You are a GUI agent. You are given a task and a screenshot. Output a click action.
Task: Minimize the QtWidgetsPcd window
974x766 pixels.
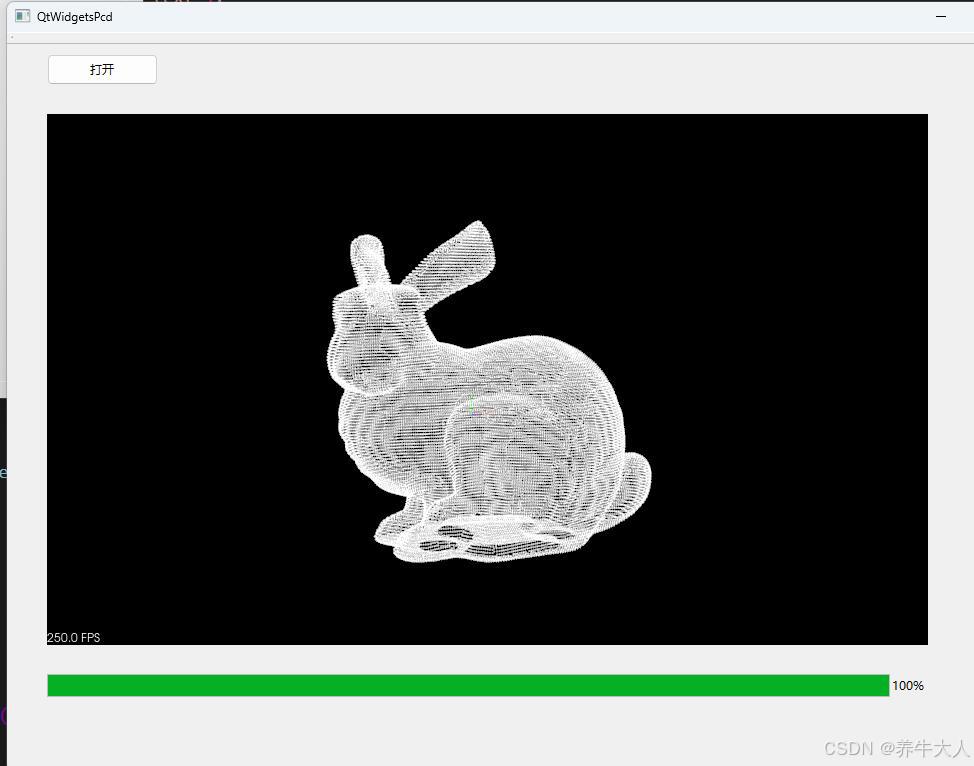(940, 17)
